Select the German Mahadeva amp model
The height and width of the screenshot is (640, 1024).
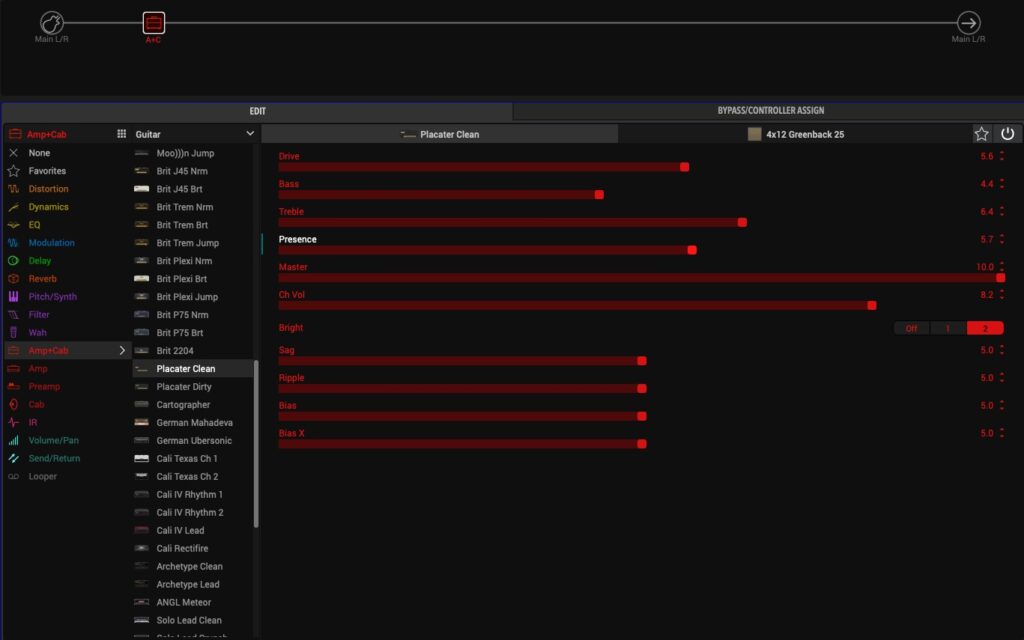click(x=193, y=423)
